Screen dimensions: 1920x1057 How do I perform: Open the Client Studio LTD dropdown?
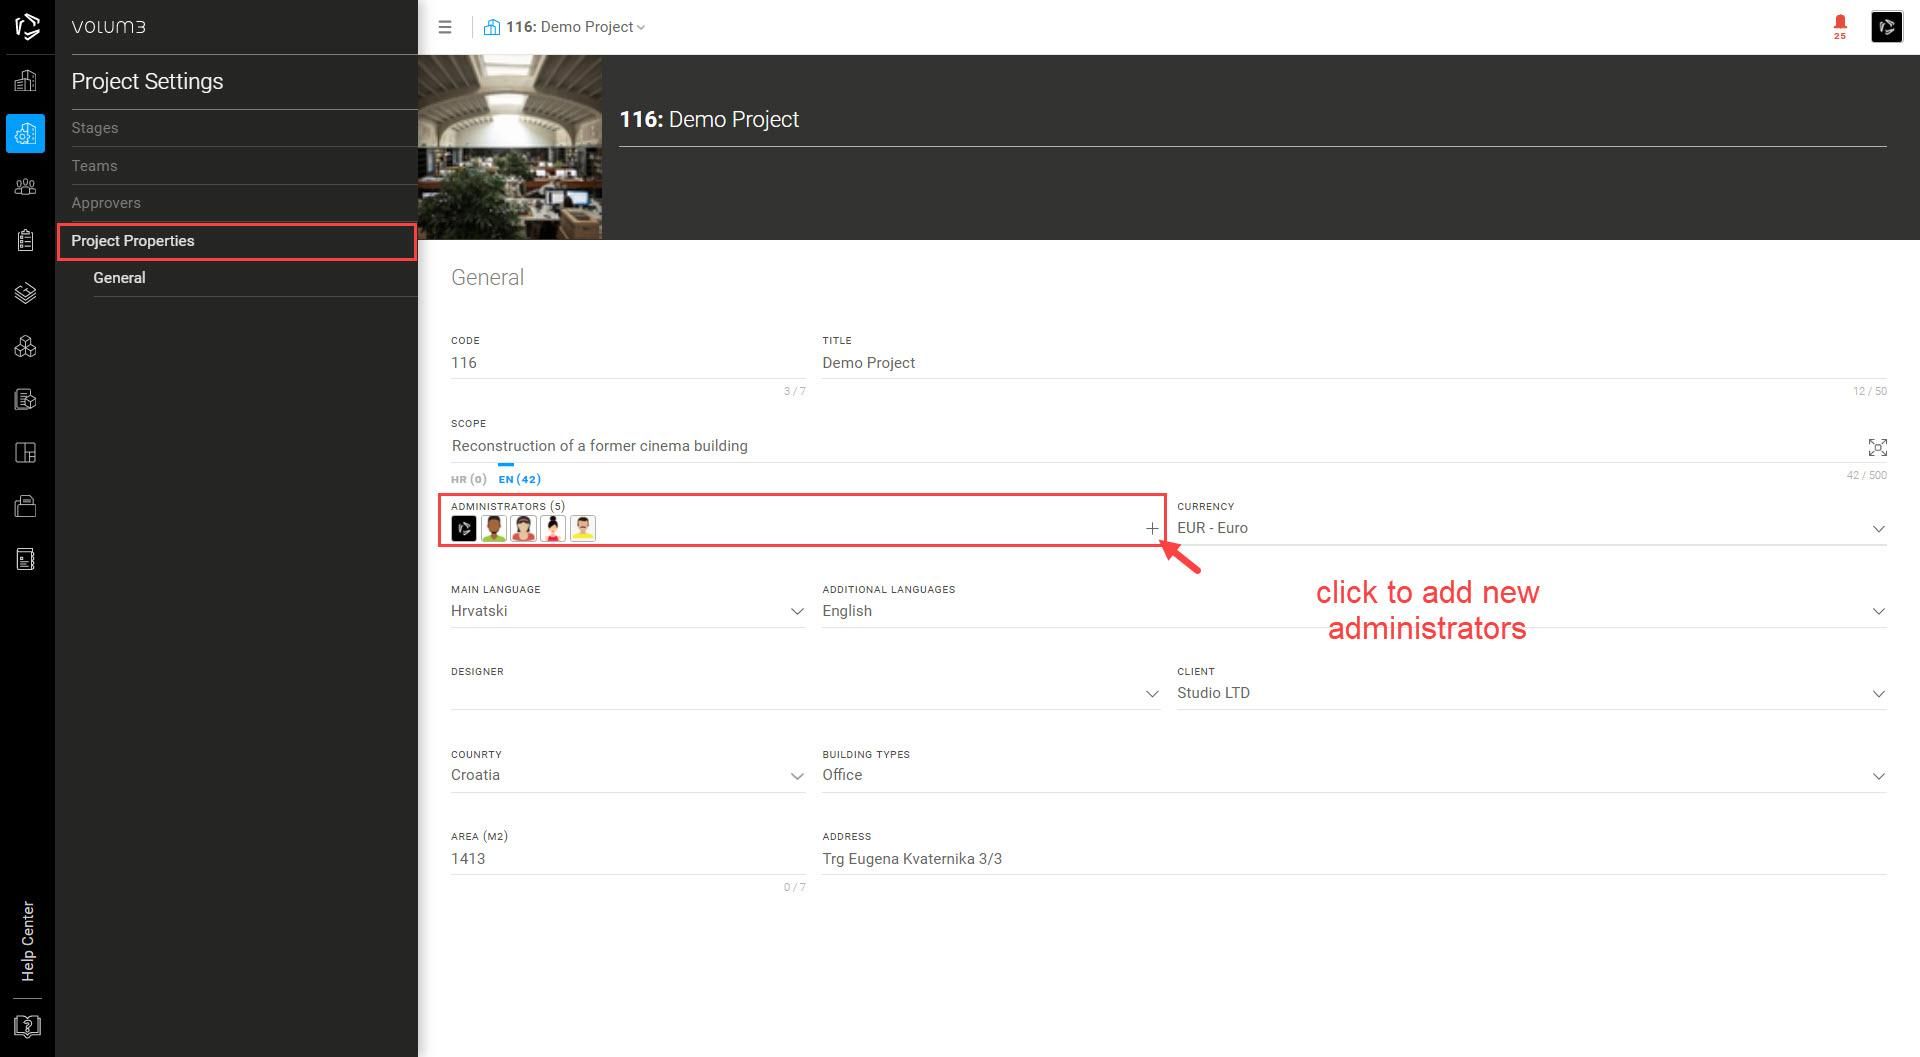[1531, 693]
